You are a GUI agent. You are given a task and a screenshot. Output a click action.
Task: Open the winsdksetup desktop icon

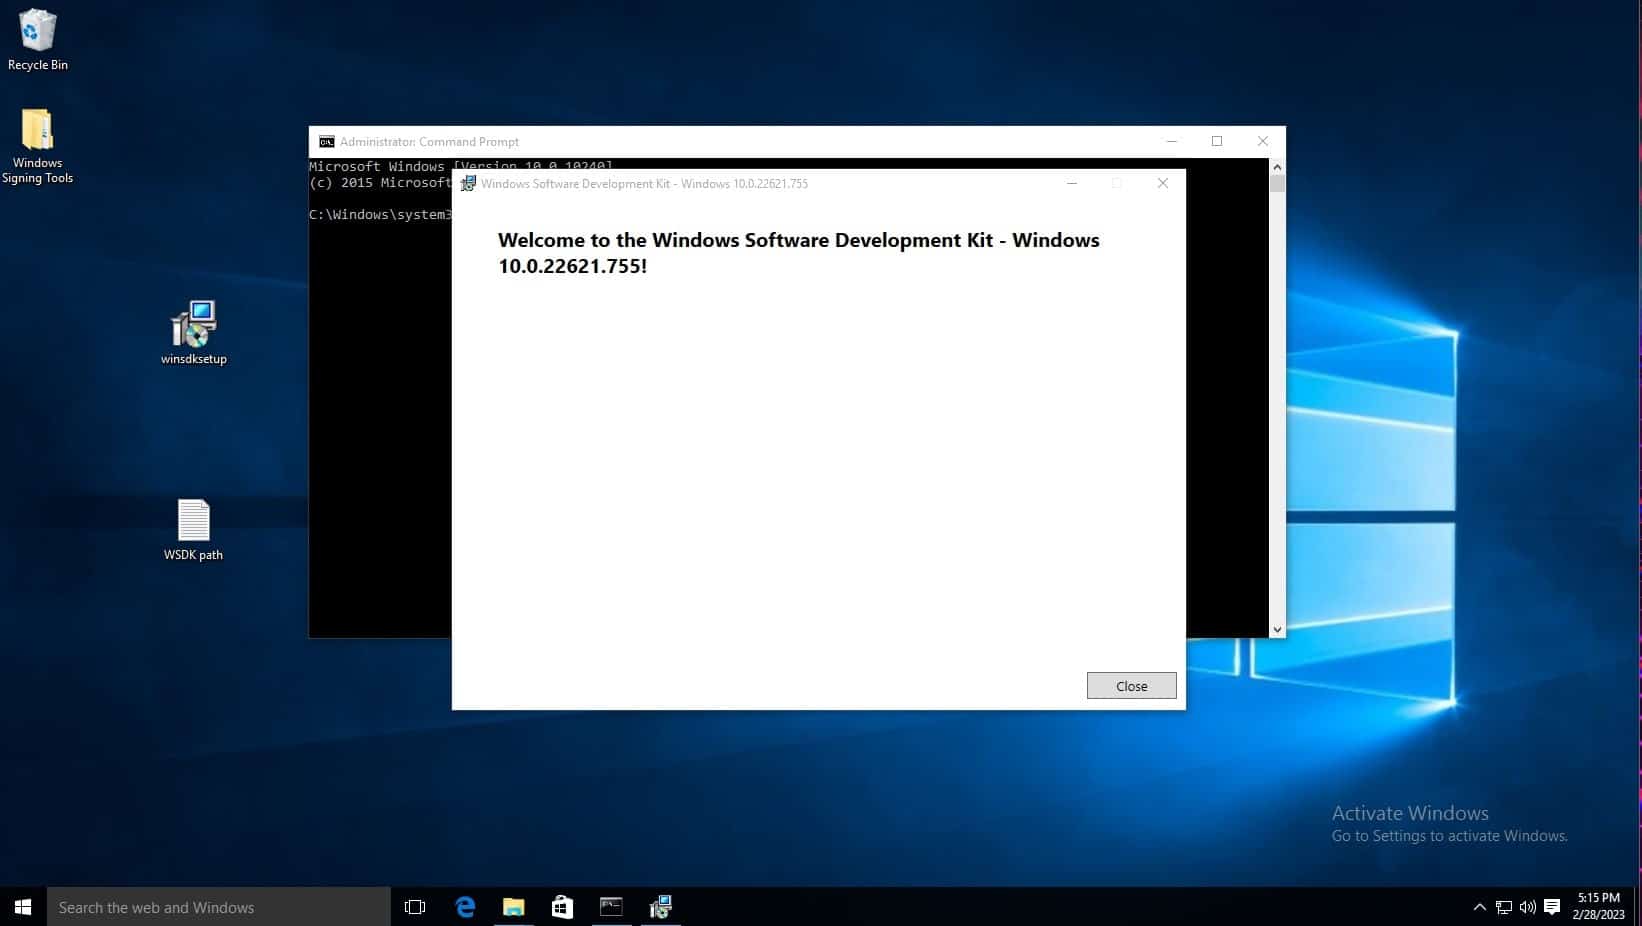[194, 331]
